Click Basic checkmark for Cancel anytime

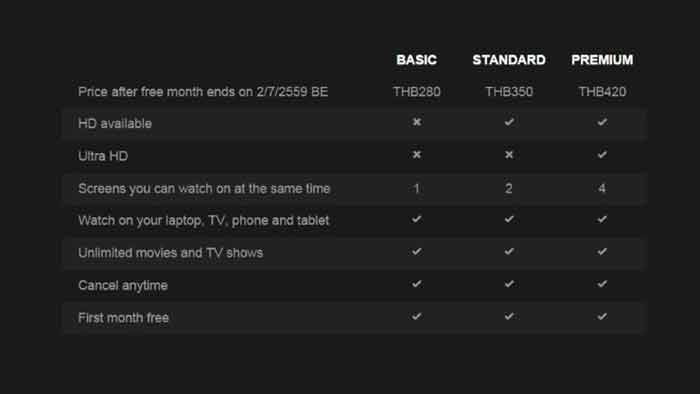[x=417, y=284]
